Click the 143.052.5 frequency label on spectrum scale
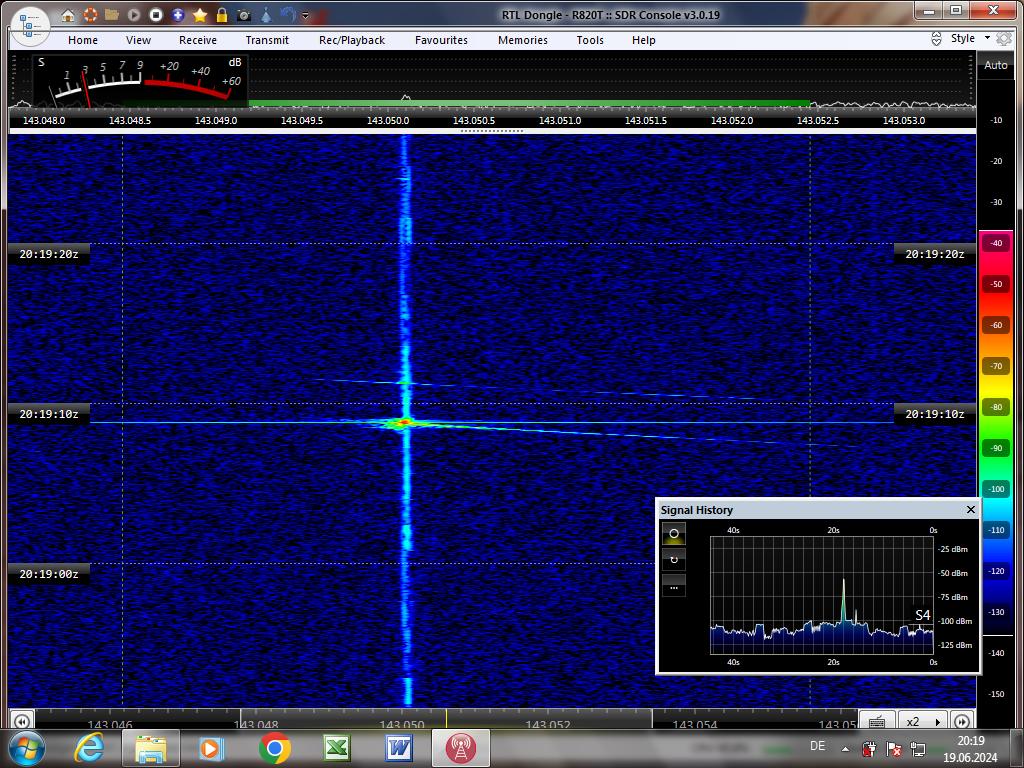This screenshot has width=1024, height=768. click(x=818, y=120)
